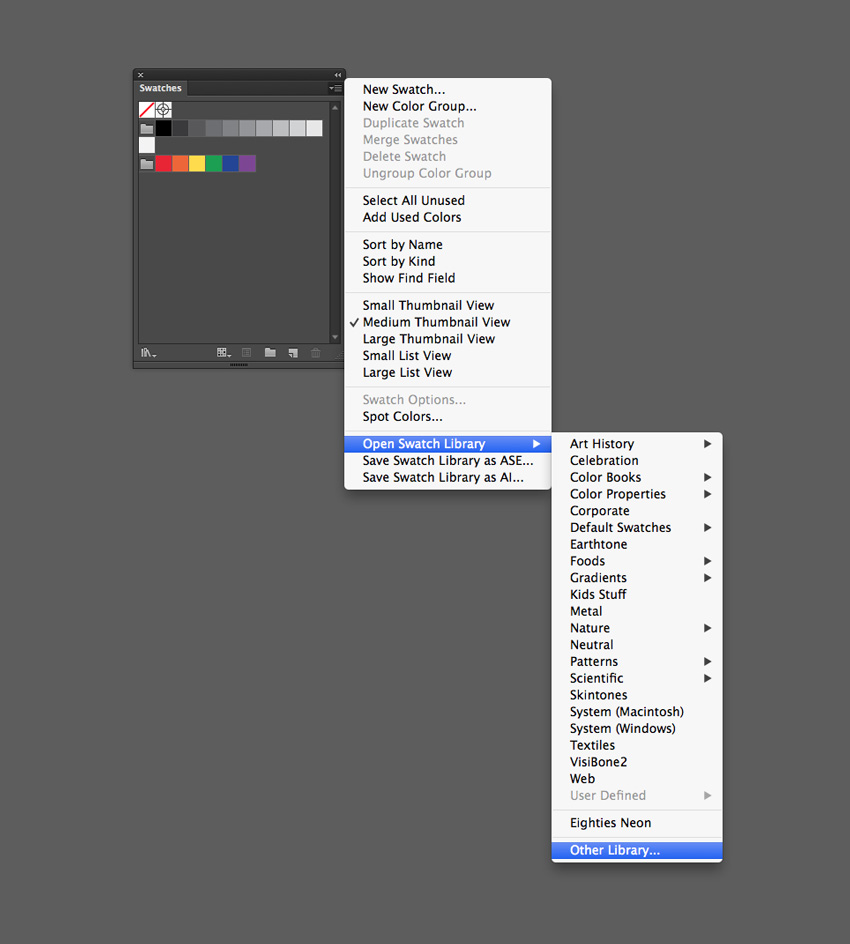850x944 pixels.
Task: Choose Sort by Name
Action: [447, 244]
